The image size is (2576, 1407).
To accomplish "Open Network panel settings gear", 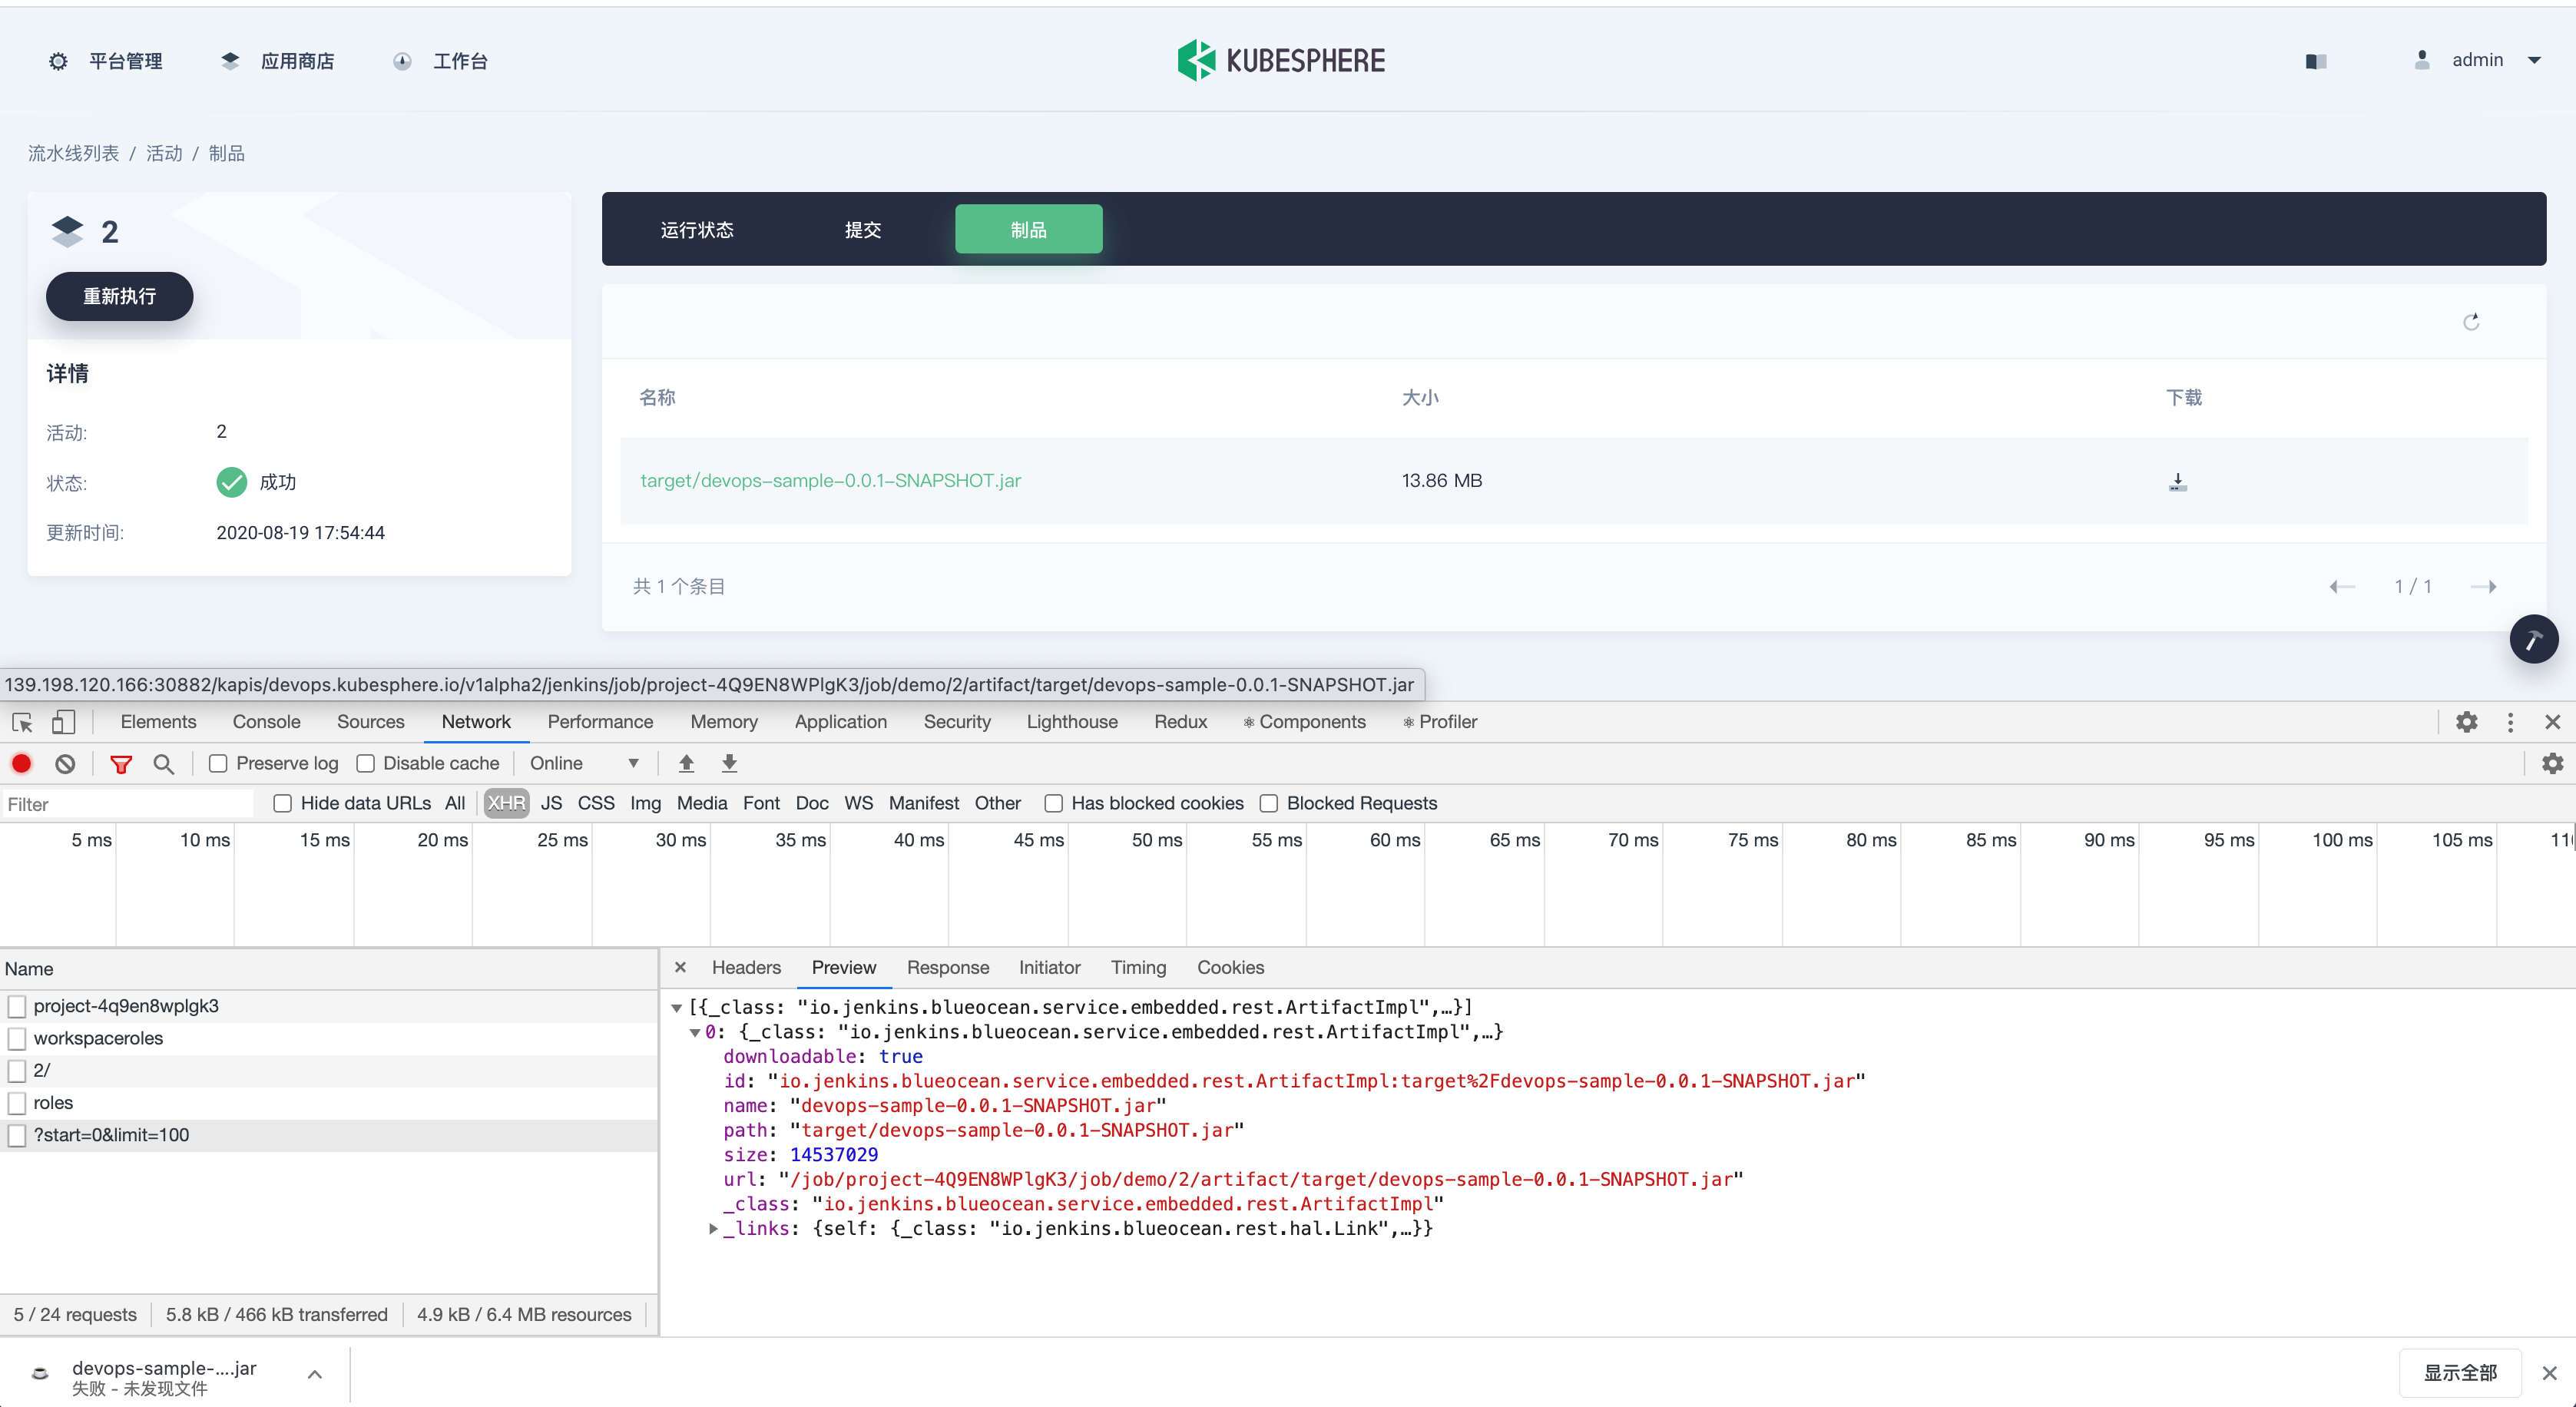I will (2553, 764).
